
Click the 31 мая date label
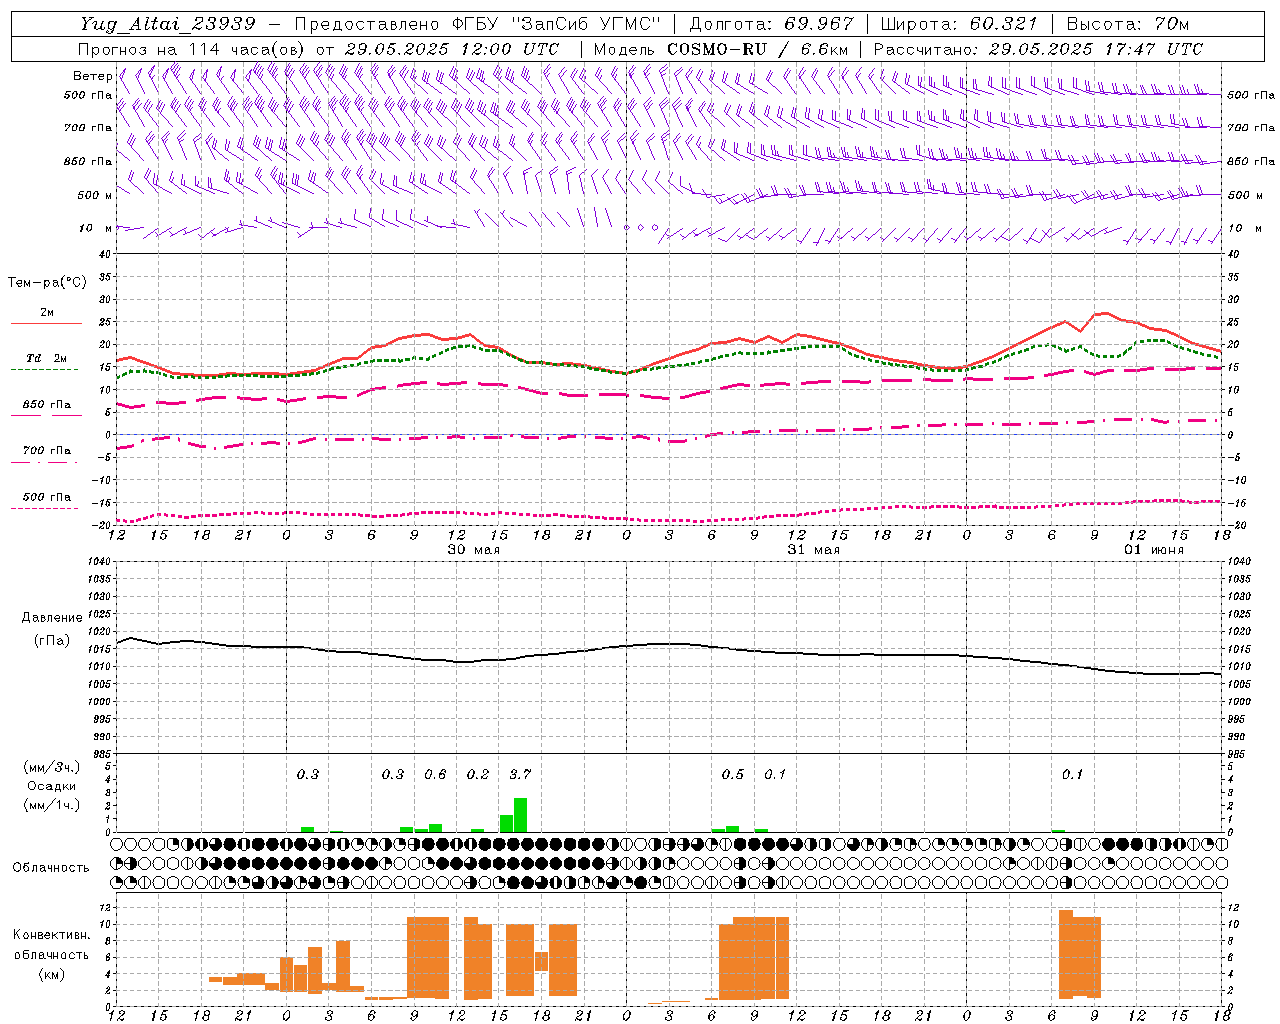[813, 550]
